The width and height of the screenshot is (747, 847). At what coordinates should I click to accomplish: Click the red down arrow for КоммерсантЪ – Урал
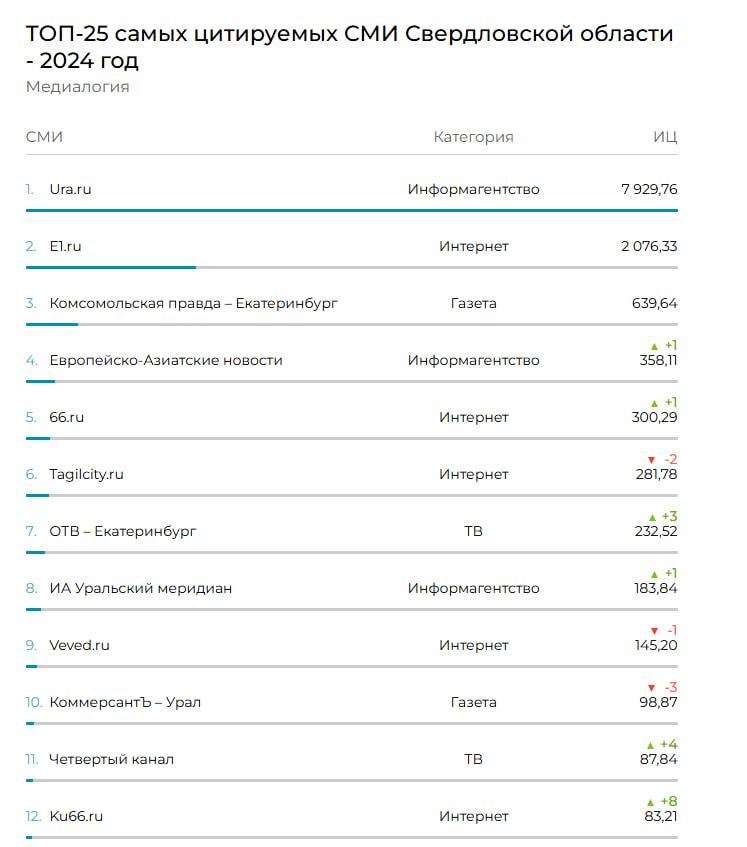[x=651, y=688]
